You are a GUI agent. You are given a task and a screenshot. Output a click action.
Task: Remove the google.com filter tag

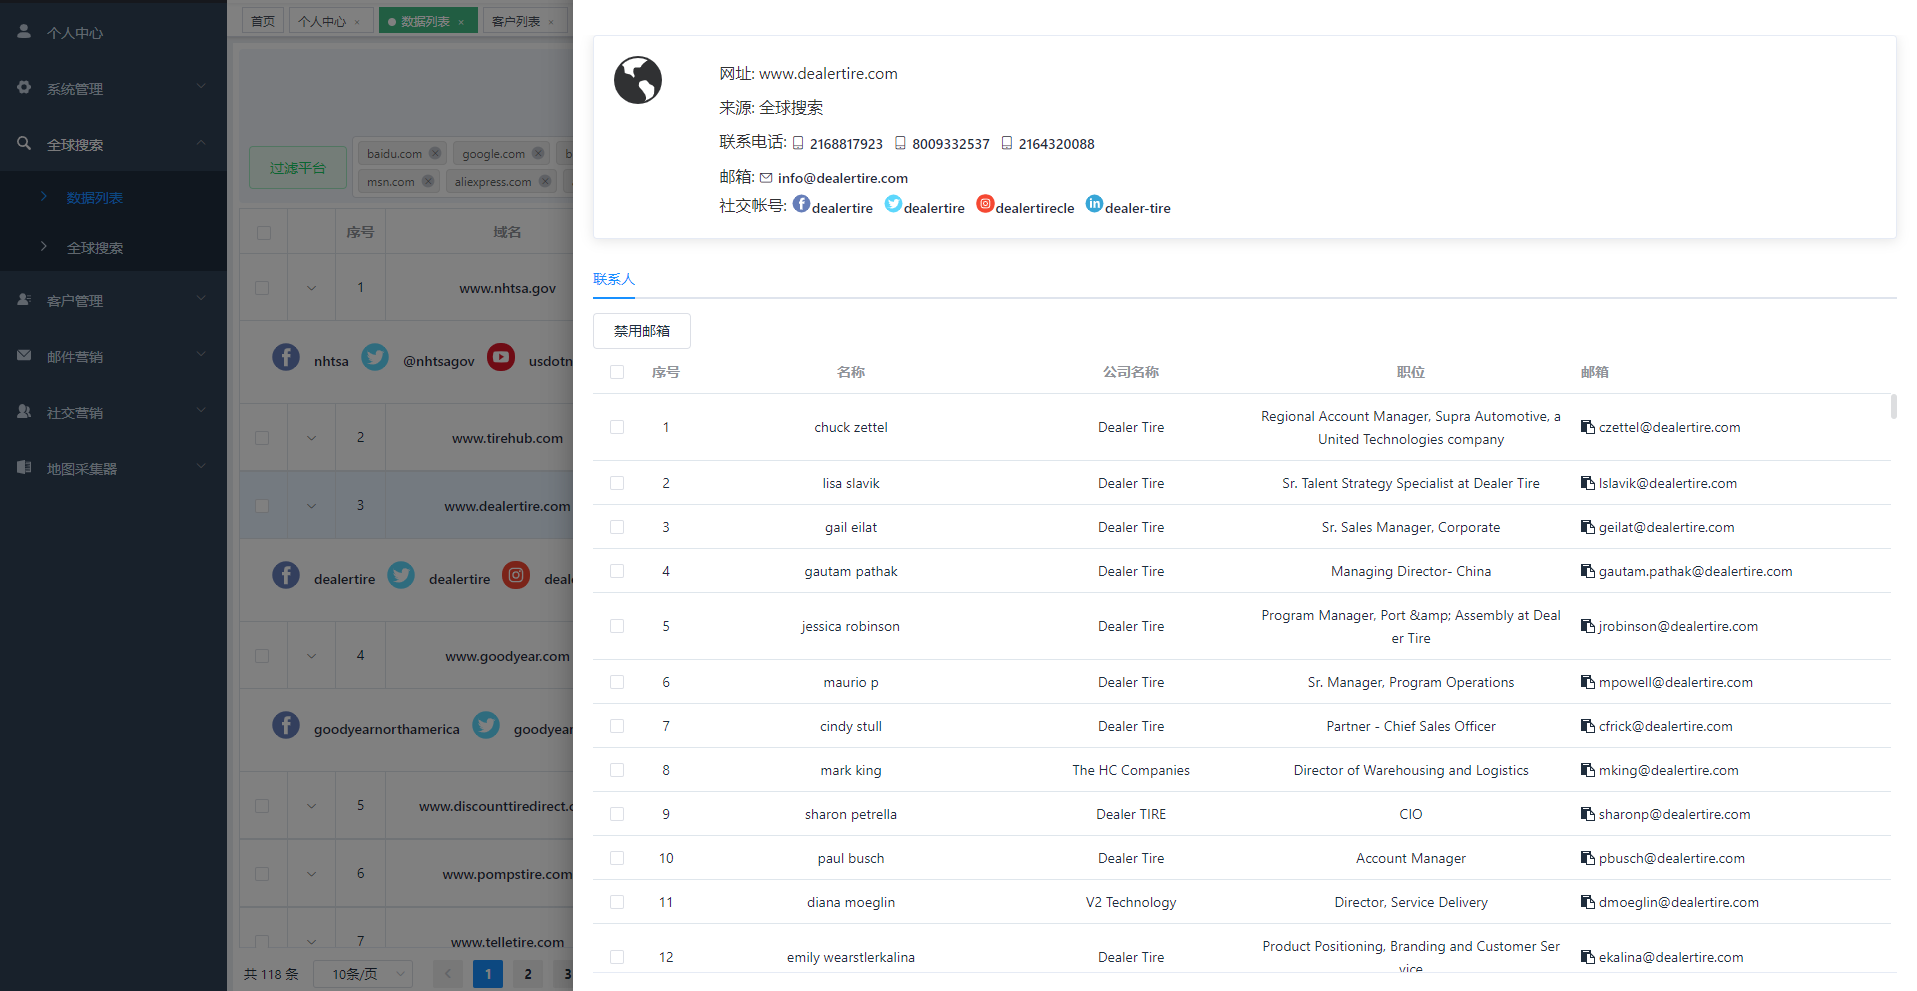(538, 153)
